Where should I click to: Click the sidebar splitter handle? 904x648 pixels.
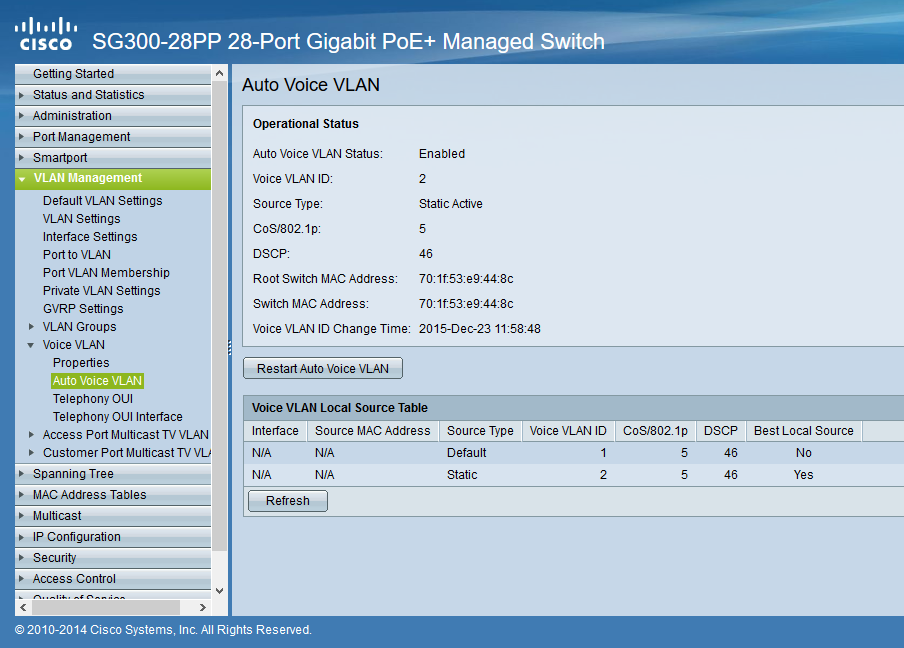pos(229,347)
